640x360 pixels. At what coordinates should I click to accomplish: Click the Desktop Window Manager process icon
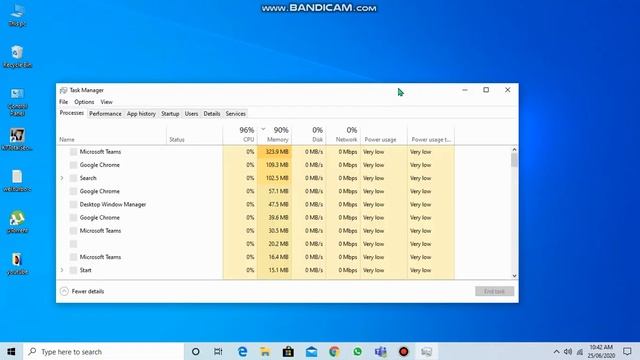tap(73, 204)
